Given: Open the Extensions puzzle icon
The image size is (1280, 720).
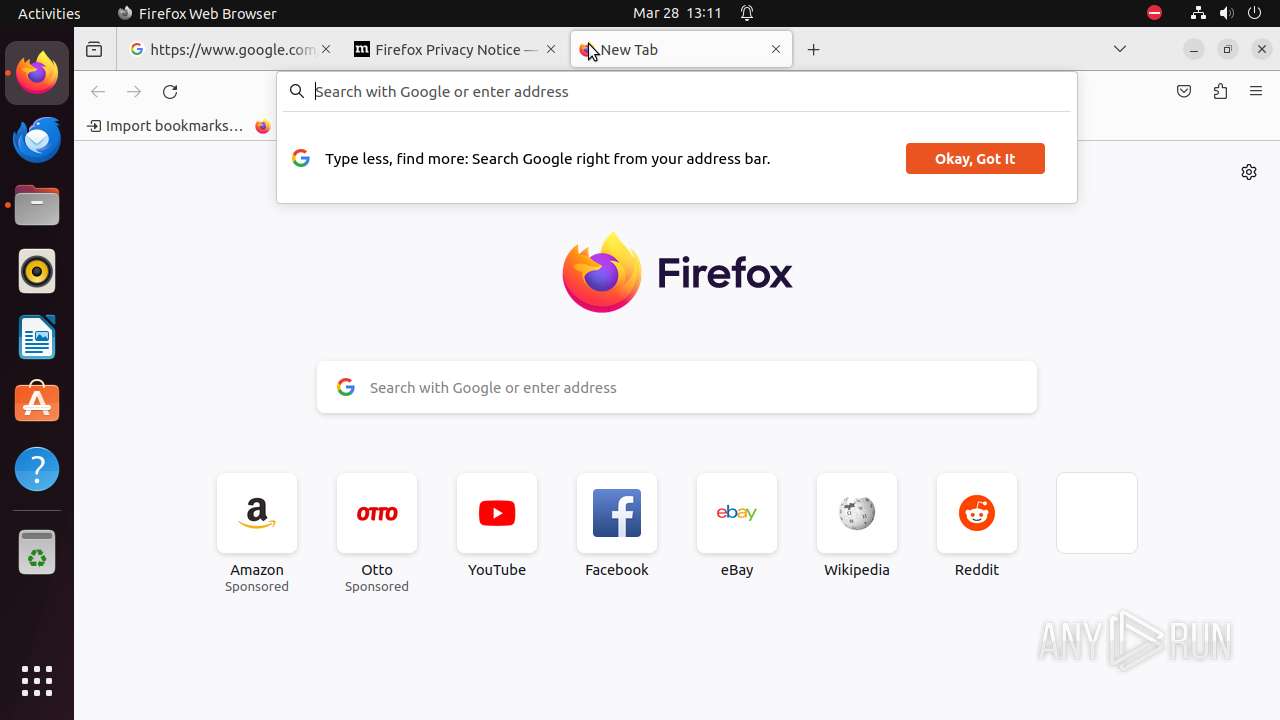Looking at the screenshot, I should coord(1220,91).
